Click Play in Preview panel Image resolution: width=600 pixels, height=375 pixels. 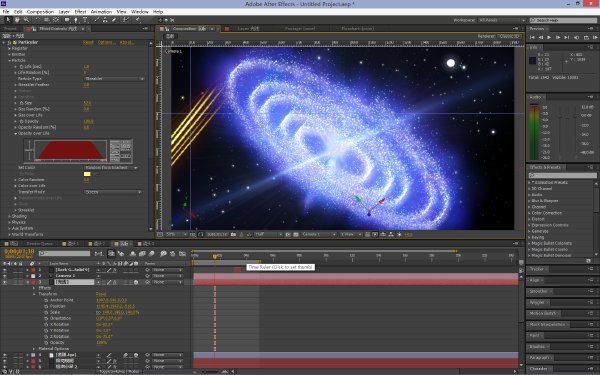click(549, 38)
